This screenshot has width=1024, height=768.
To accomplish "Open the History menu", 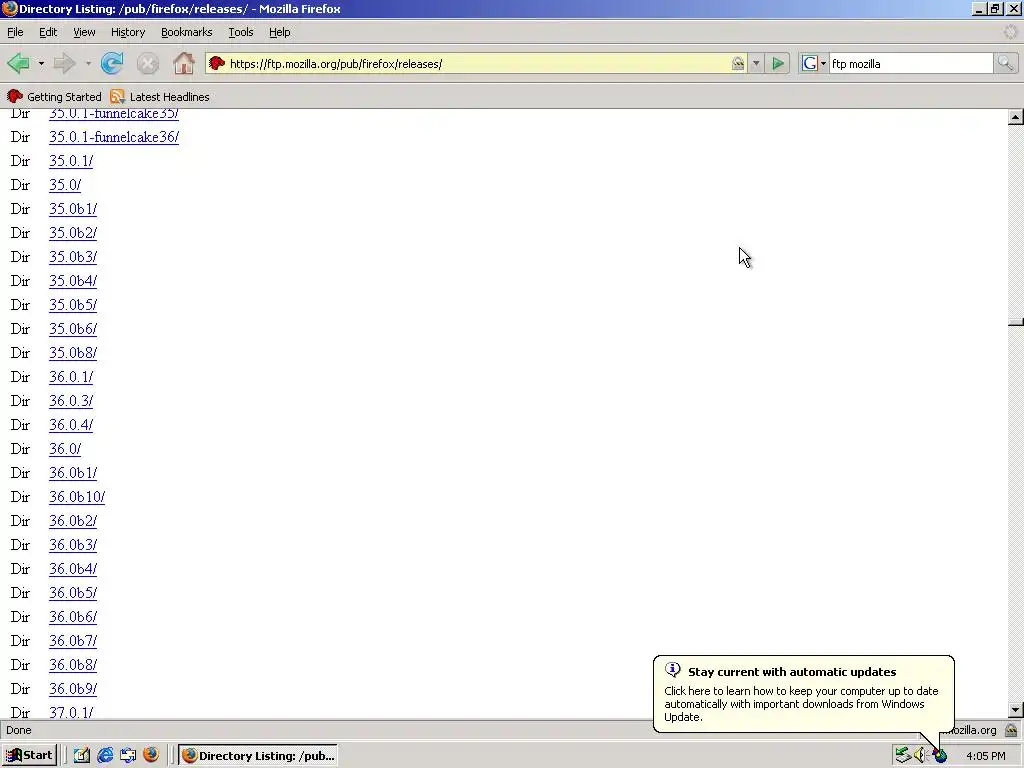I will coord(127,32).
